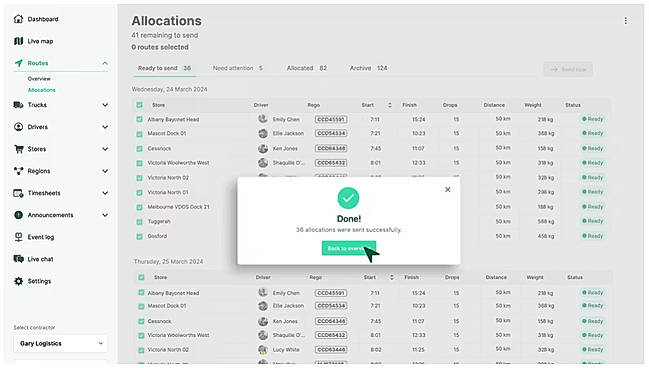Open the Gary Logistics contractor dropdown
649x368 pixels.
coord(60,343)
